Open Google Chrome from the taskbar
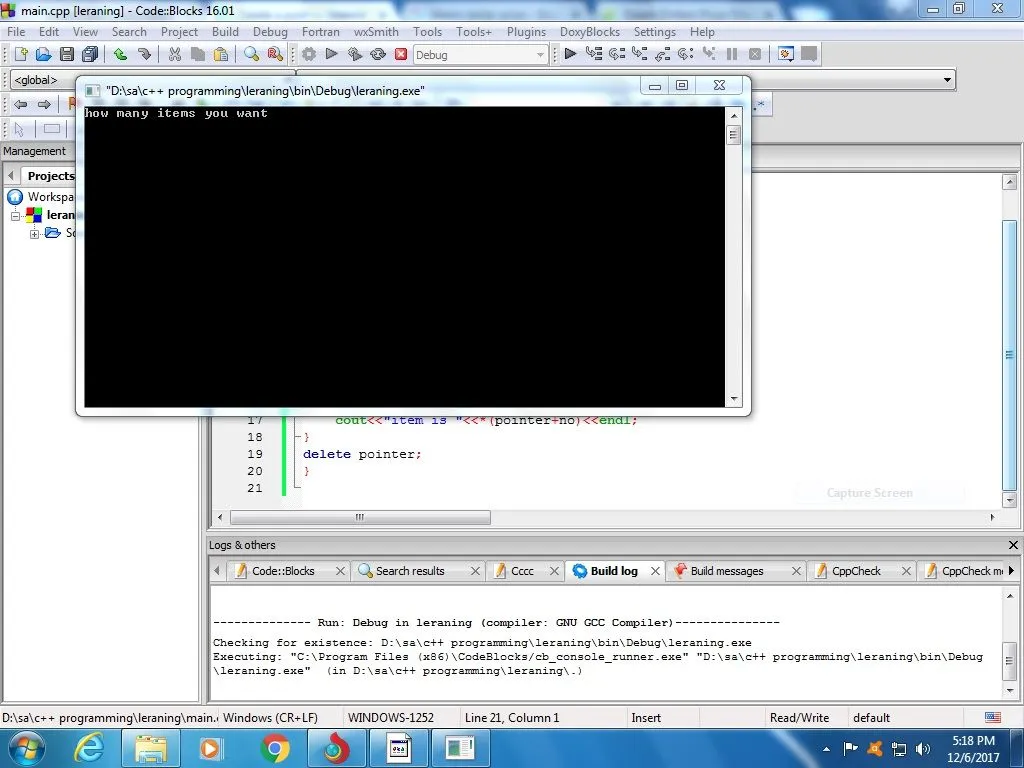The image size is (1024, 768). tap(275, 748)
